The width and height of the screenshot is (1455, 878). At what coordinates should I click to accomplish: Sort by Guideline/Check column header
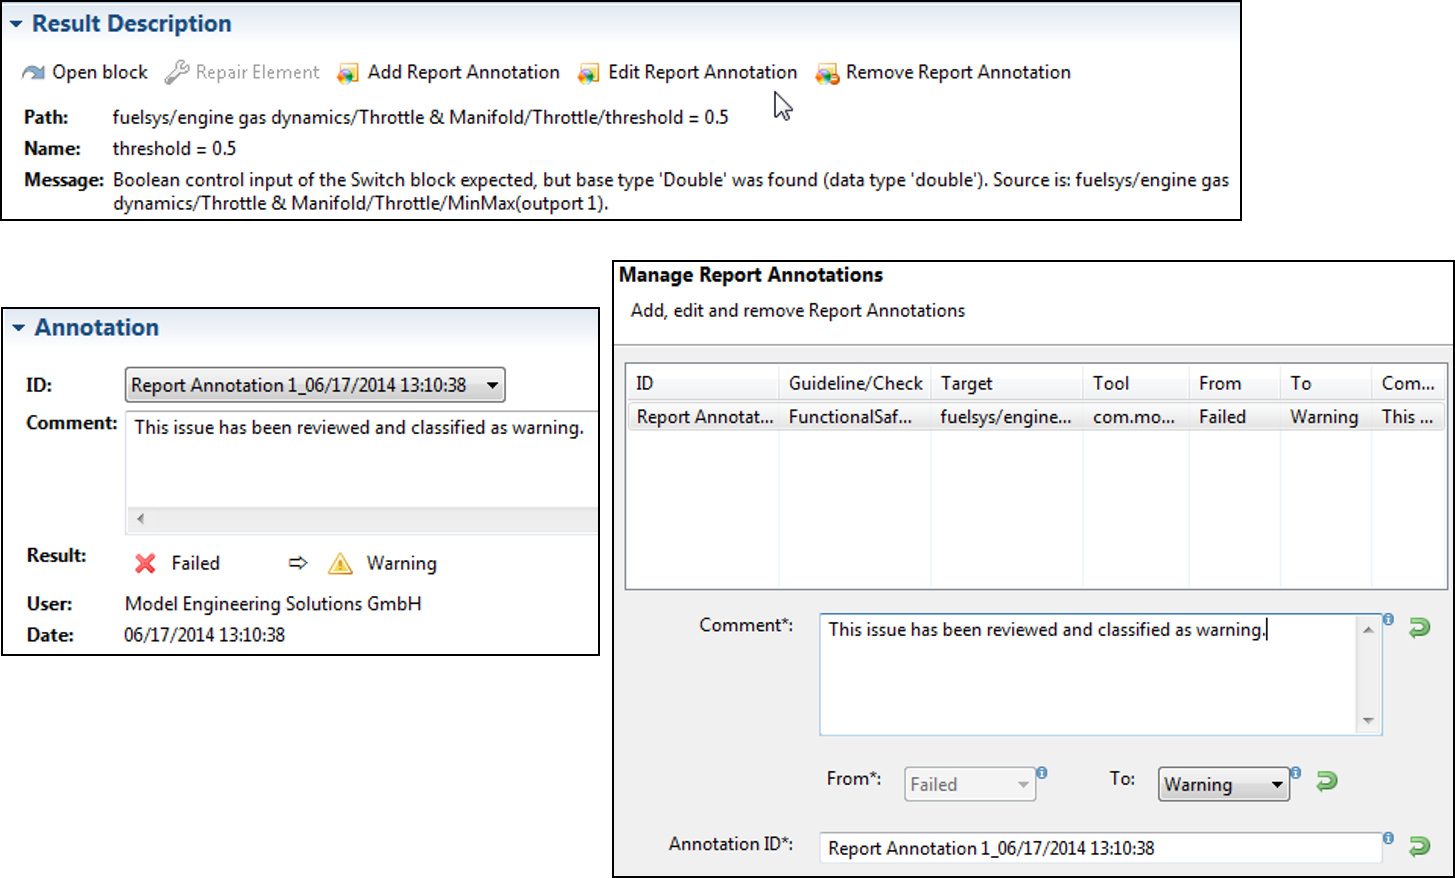pyautogui.click(x=855, y=383)
